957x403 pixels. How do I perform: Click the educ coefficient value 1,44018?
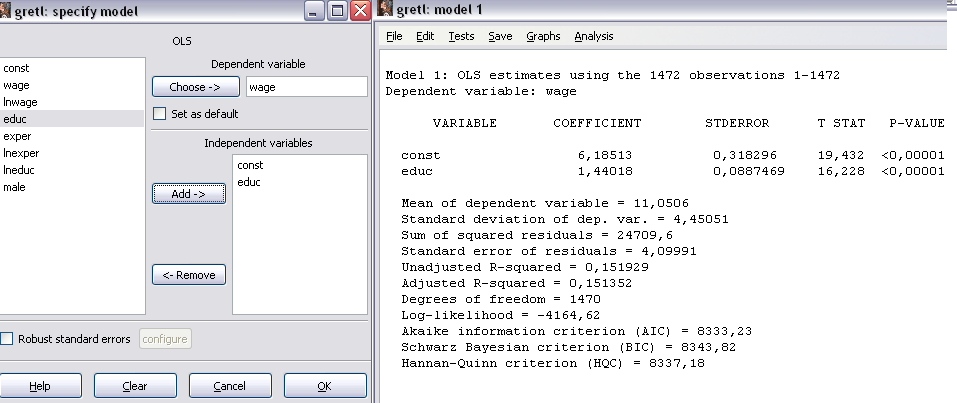click(x=605, y=172)
